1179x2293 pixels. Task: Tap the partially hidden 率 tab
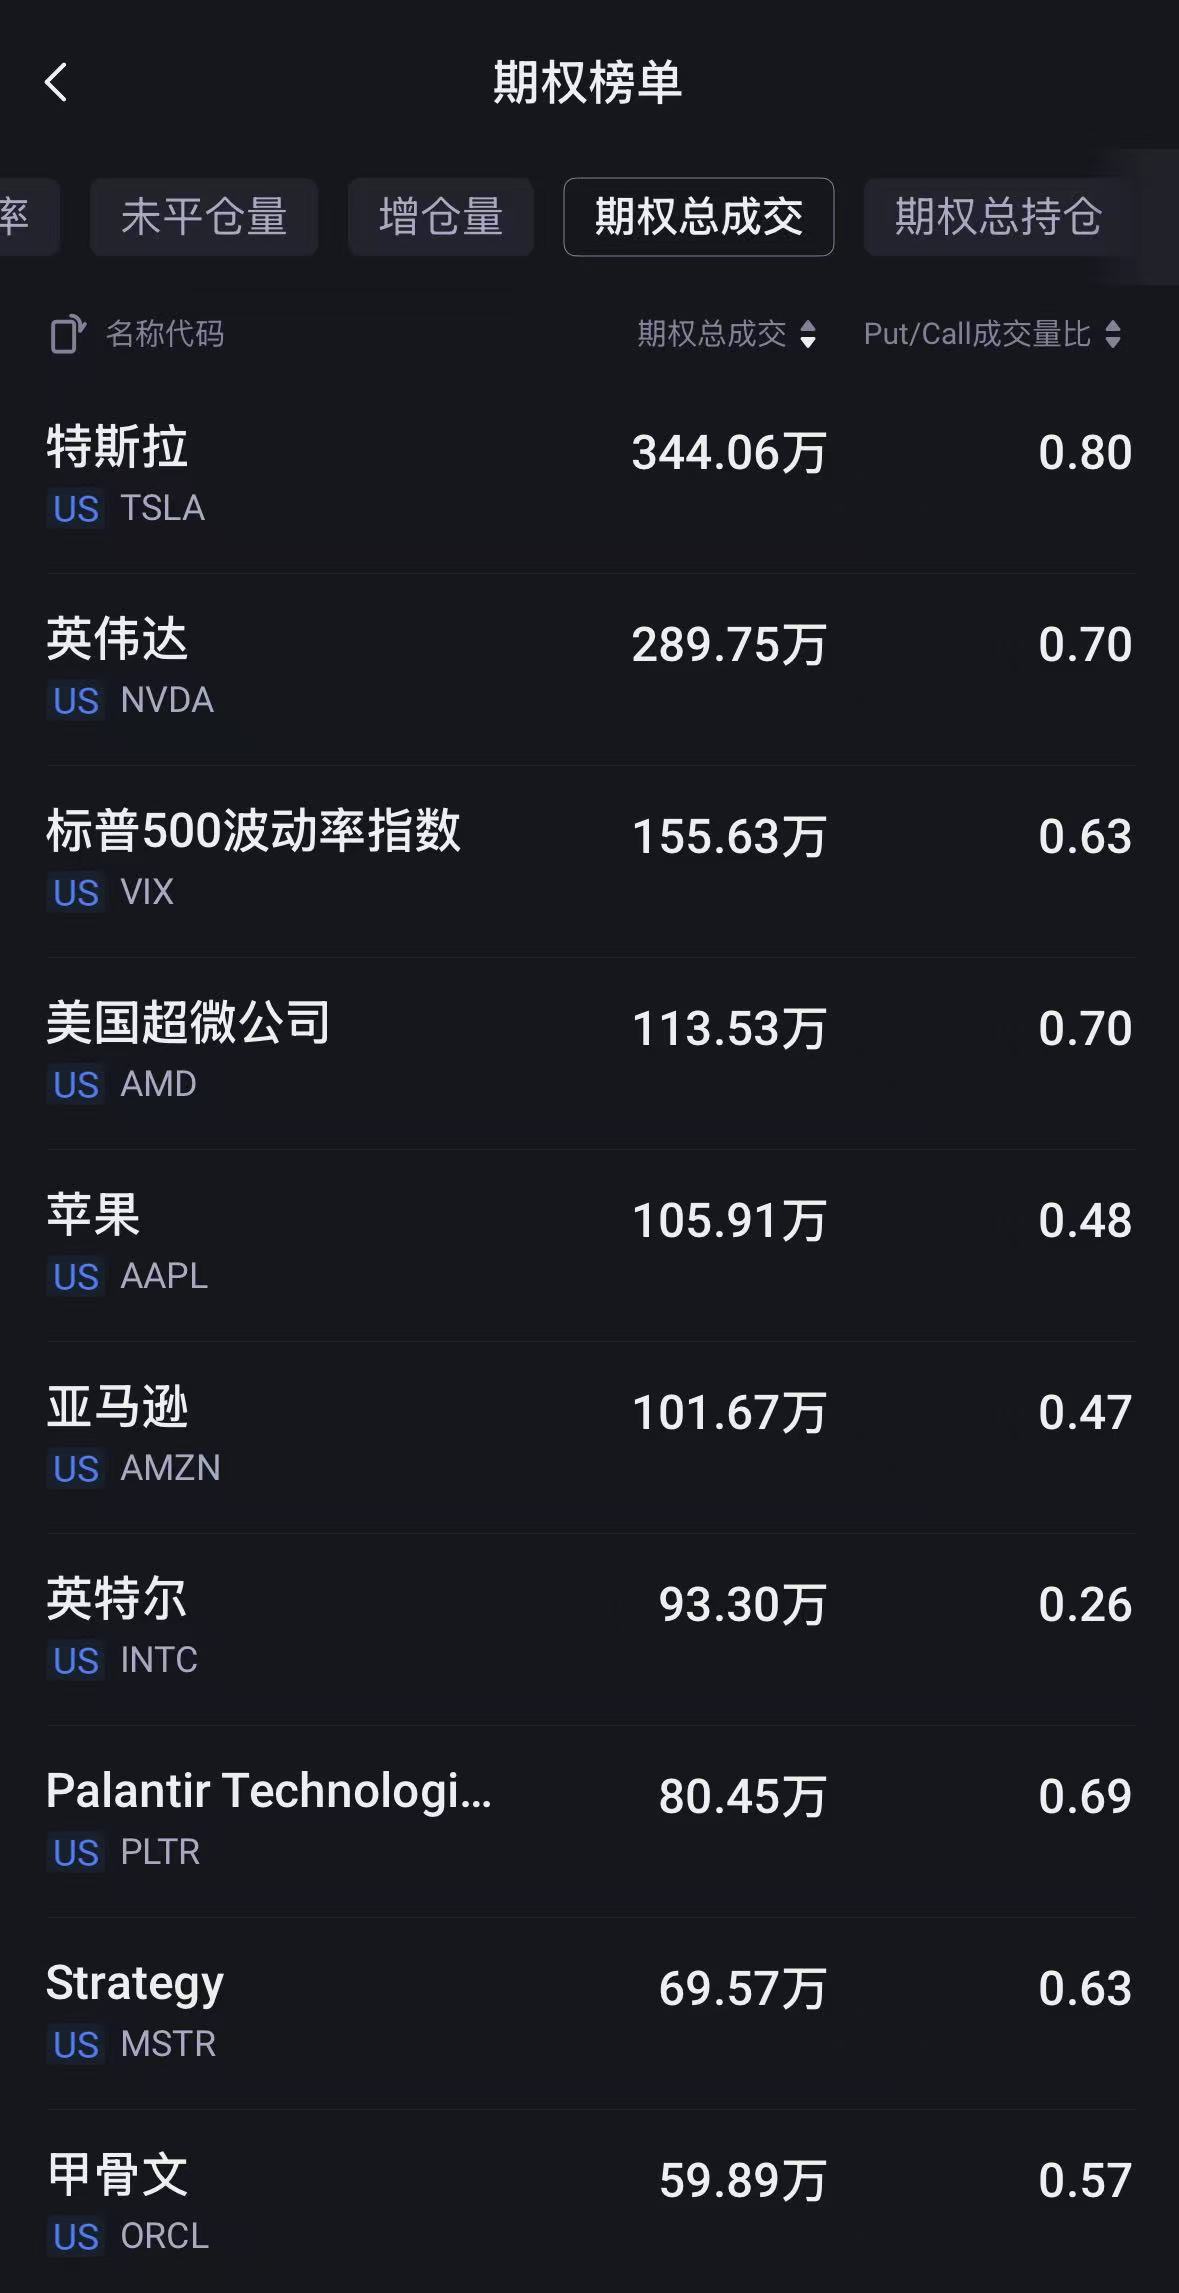[x=22, y=217]
